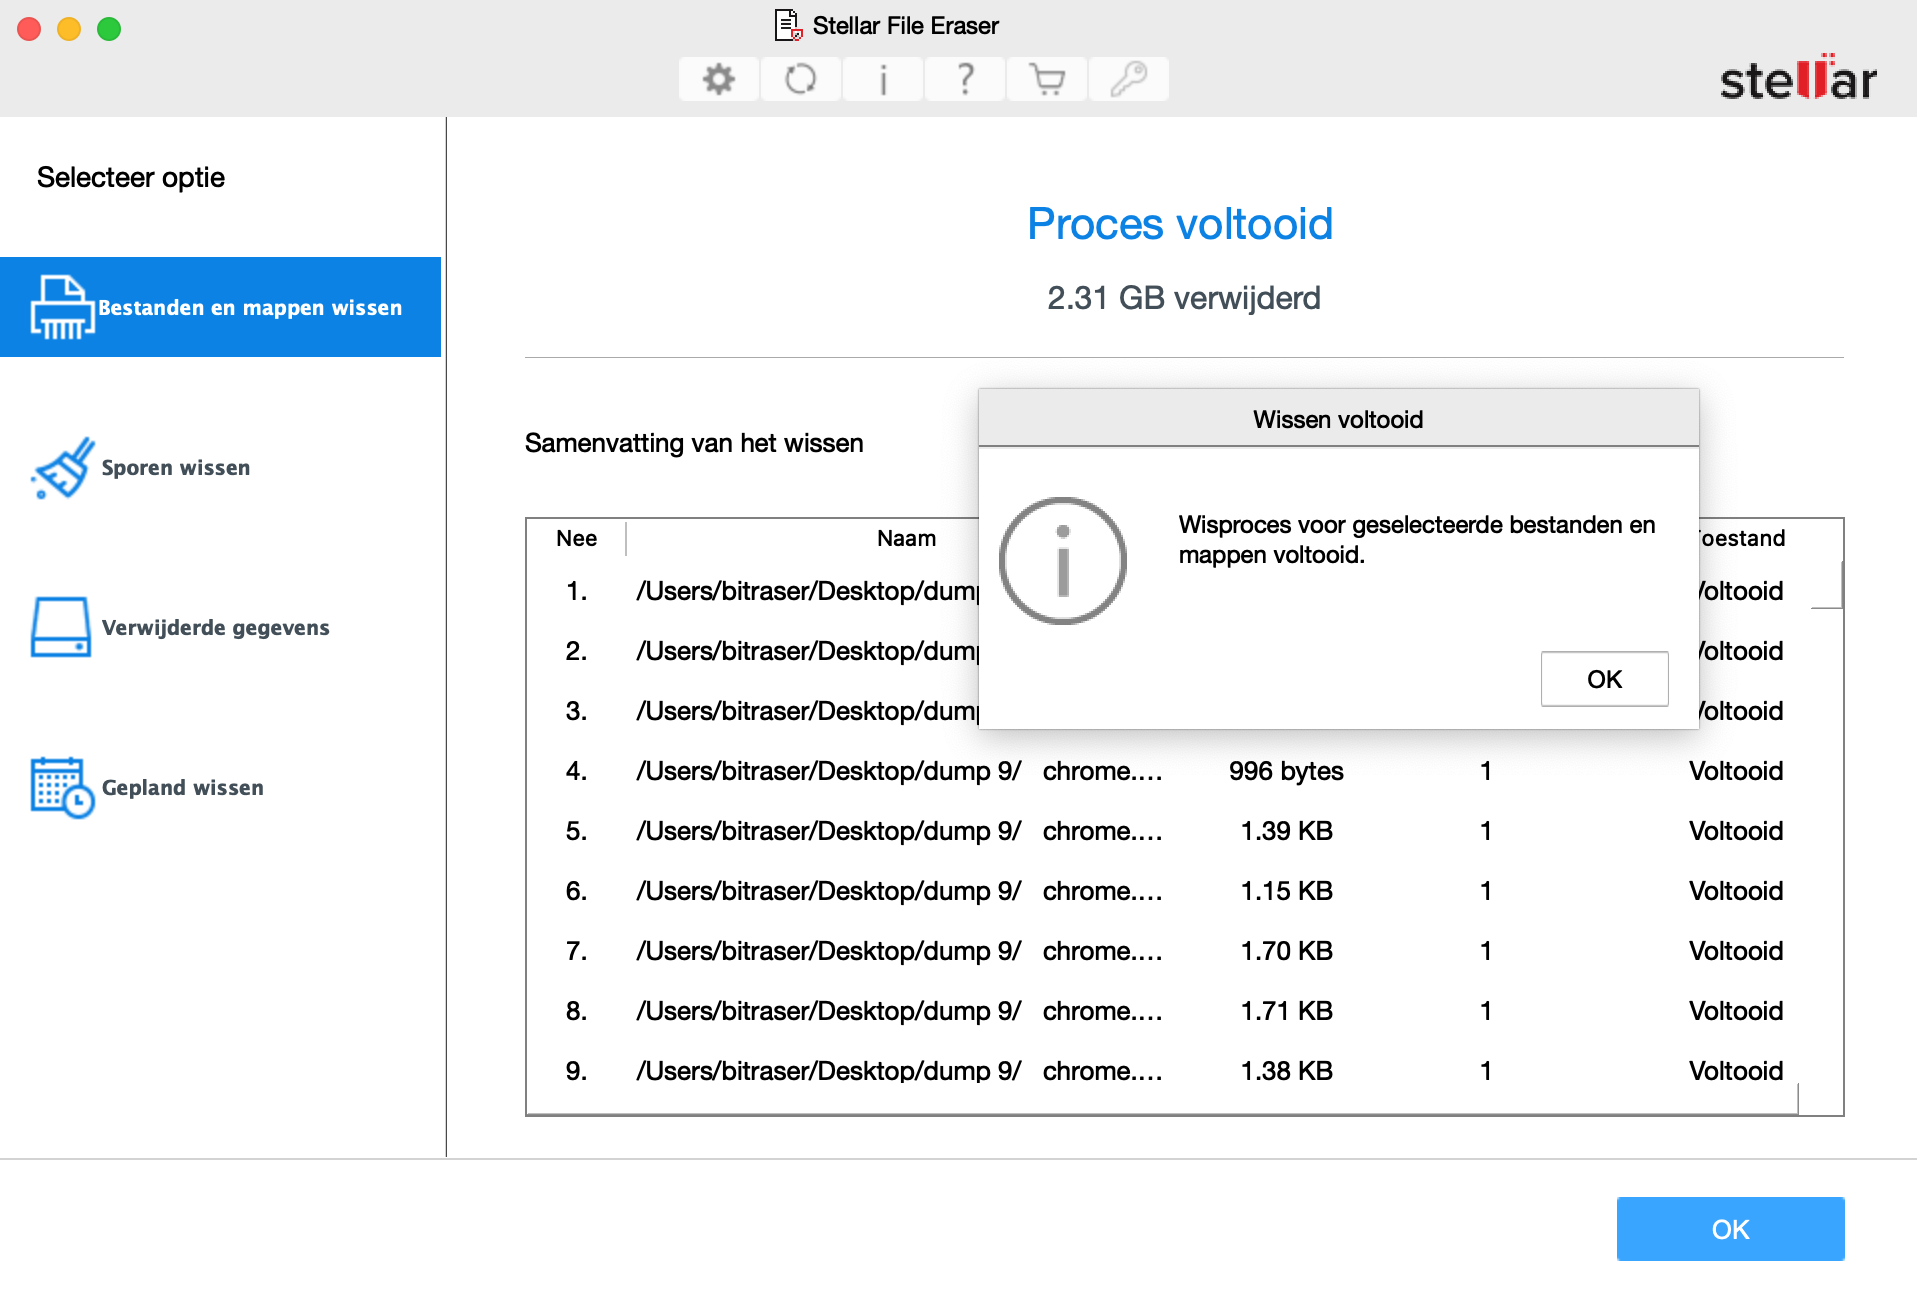The image size is (1917, 1289).
Task: Click the Wissen voltooid dialog title bar
Action: tap(1338, 419)
